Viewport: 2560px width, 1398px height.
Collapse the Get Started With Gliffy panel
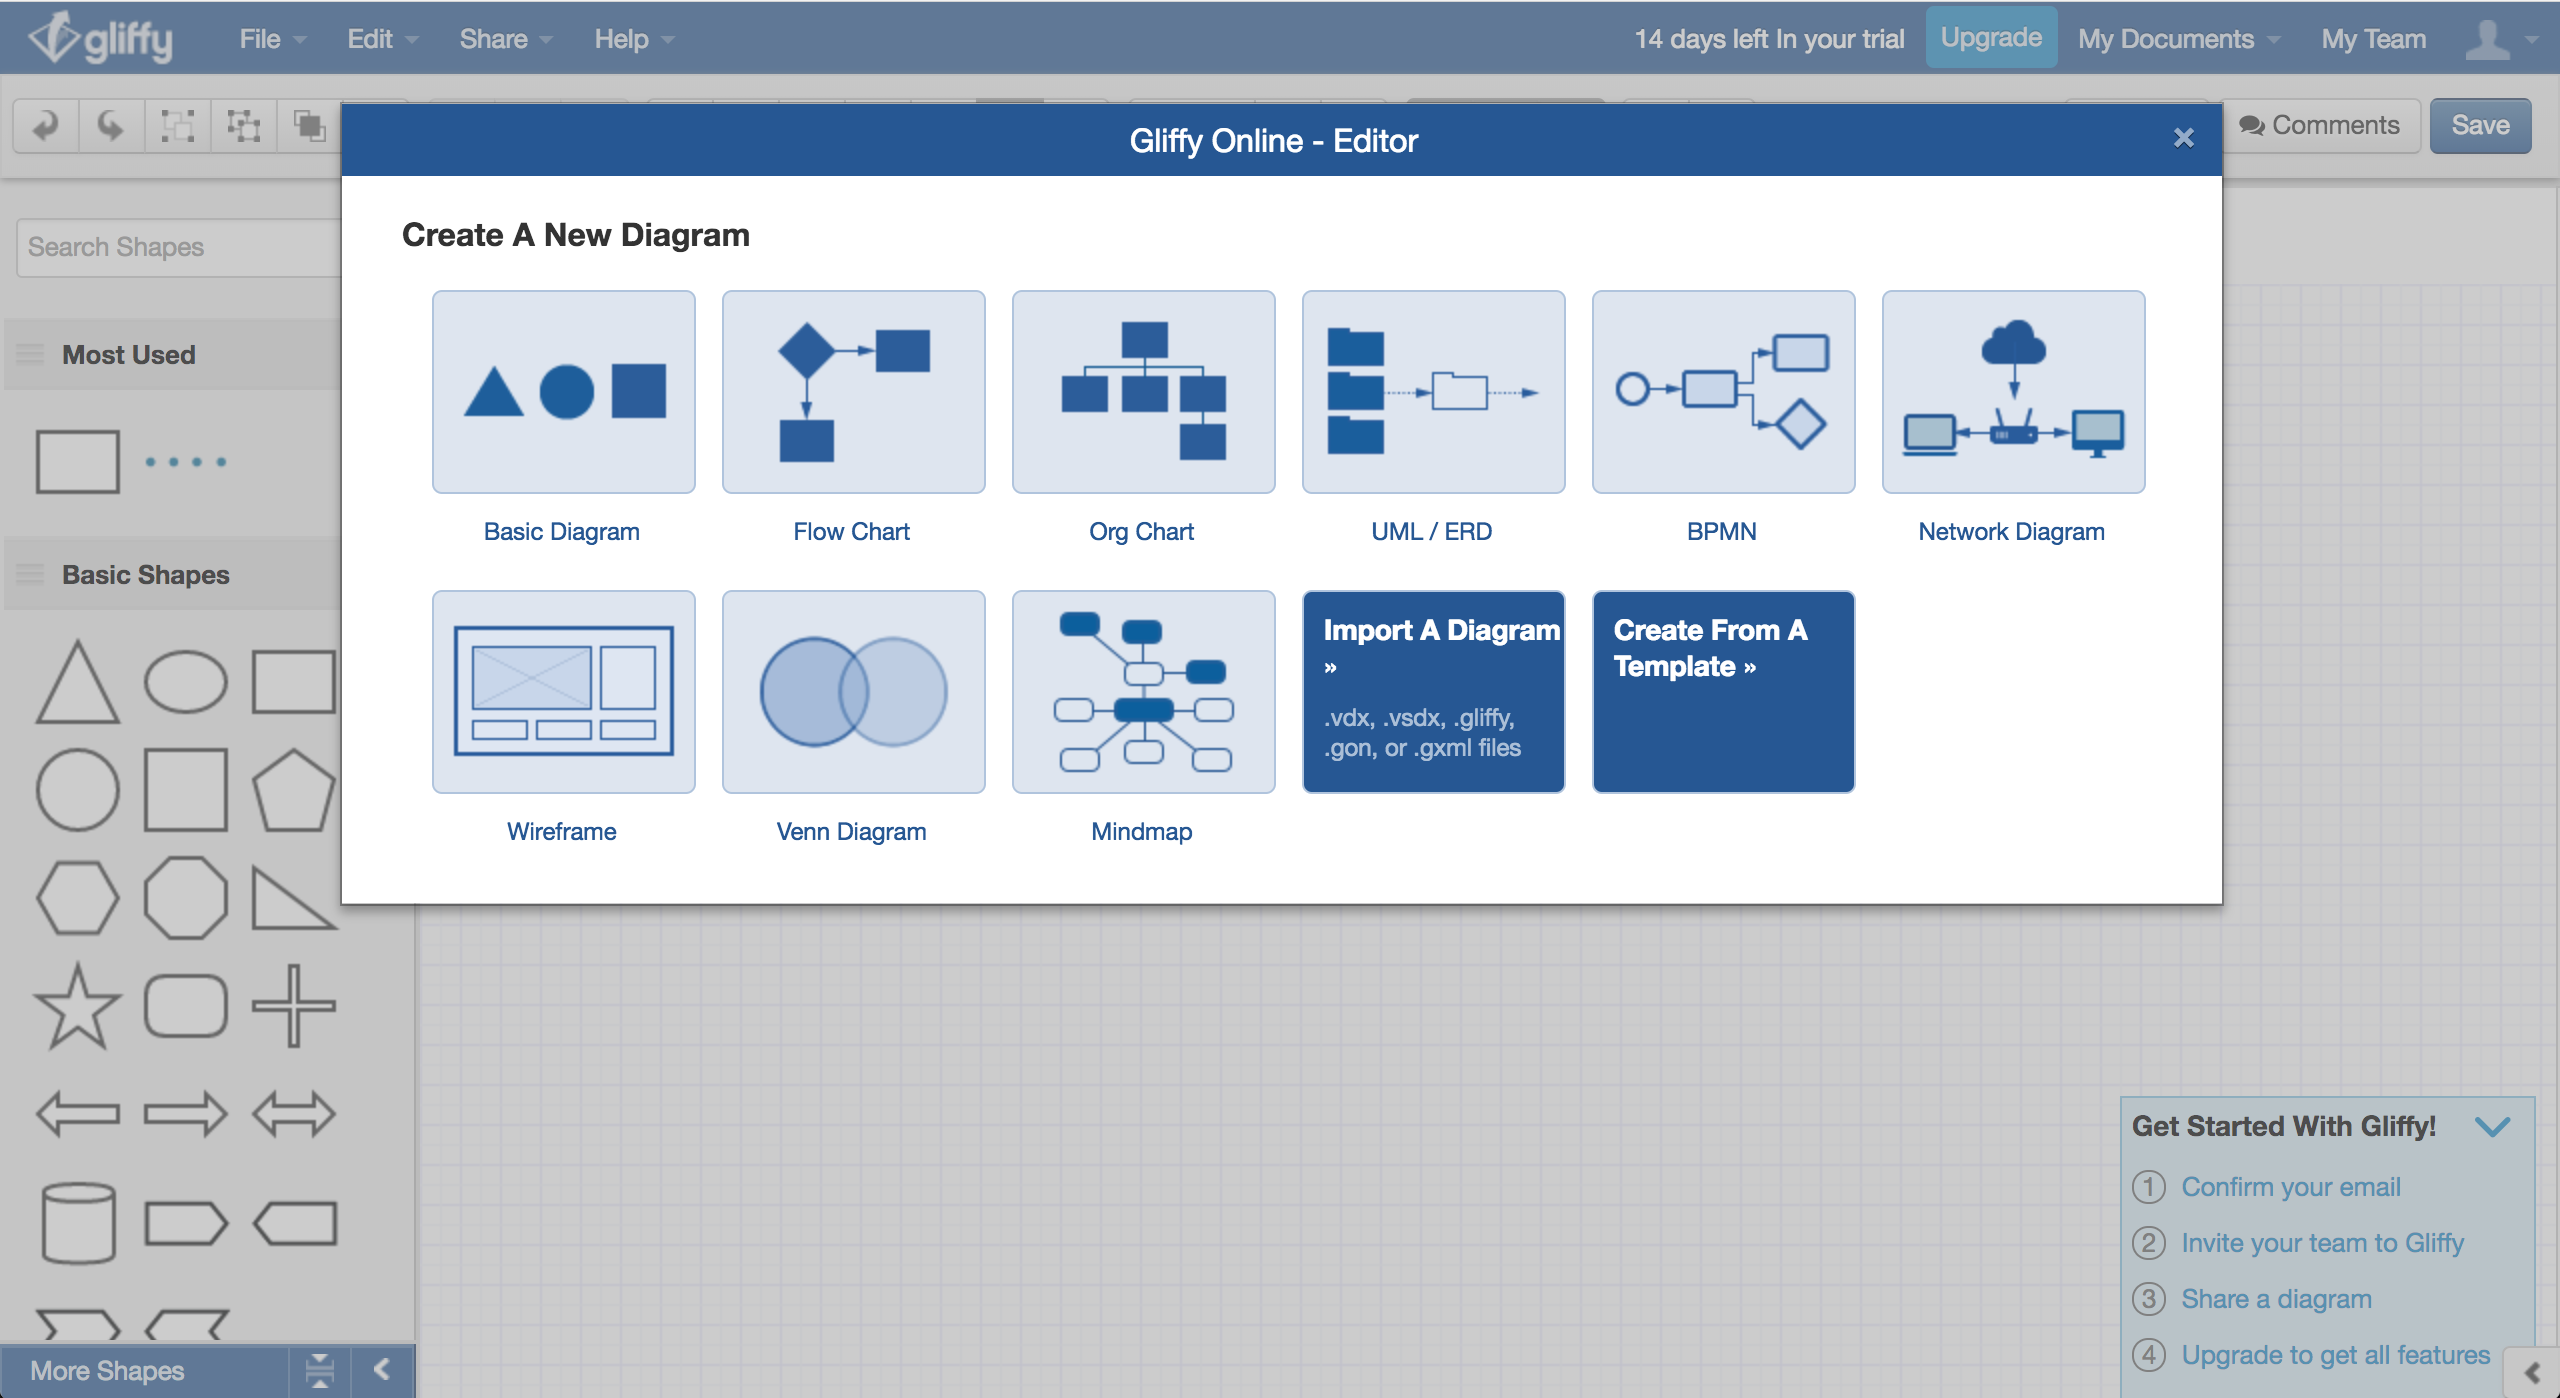coord(2493,1127)
